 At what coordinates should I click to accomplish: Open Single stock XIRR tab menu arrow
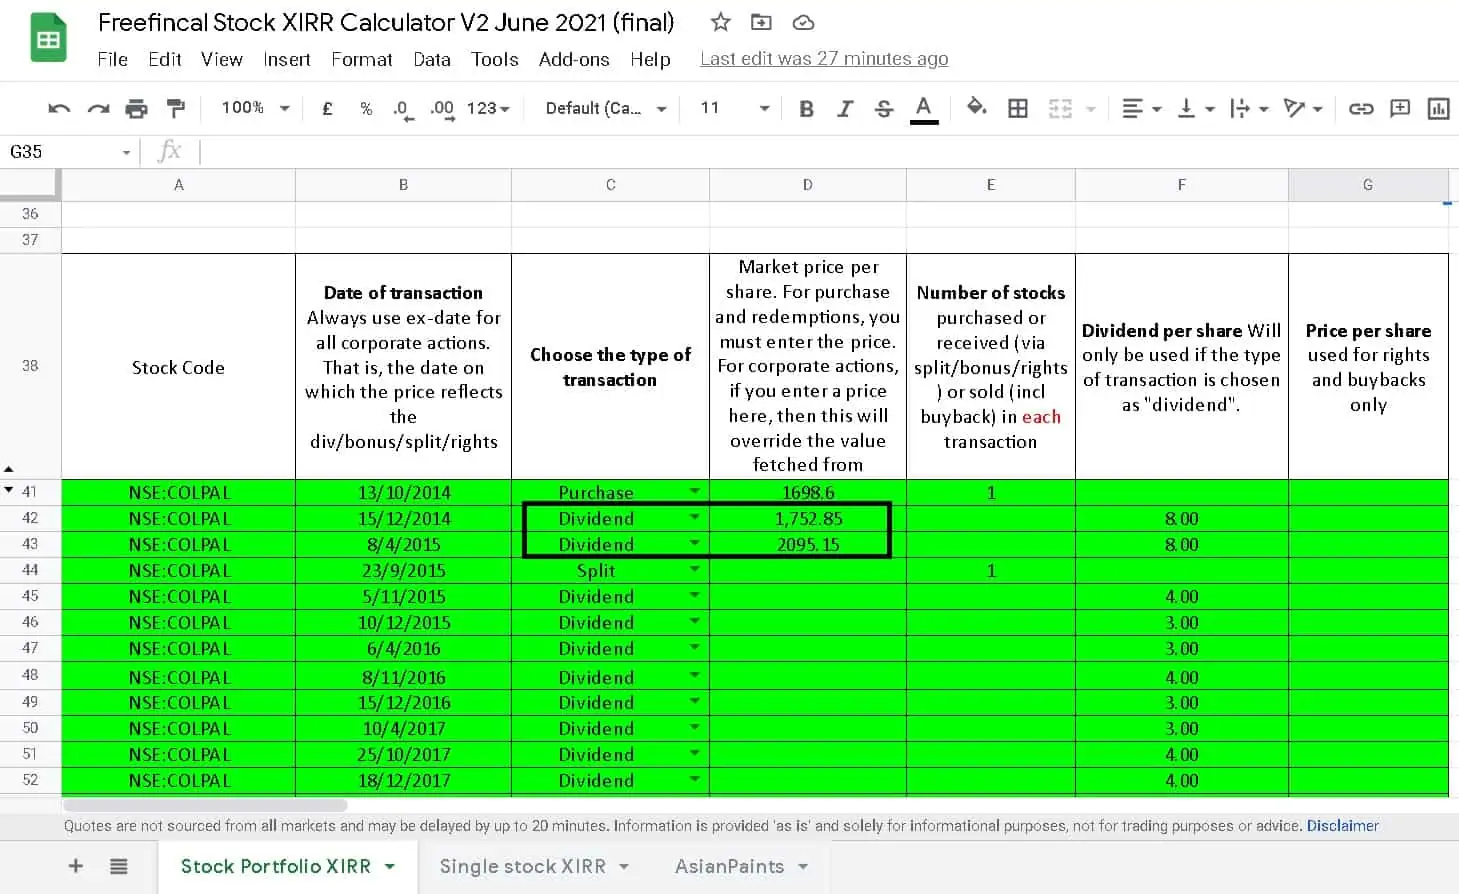[624, 867]
